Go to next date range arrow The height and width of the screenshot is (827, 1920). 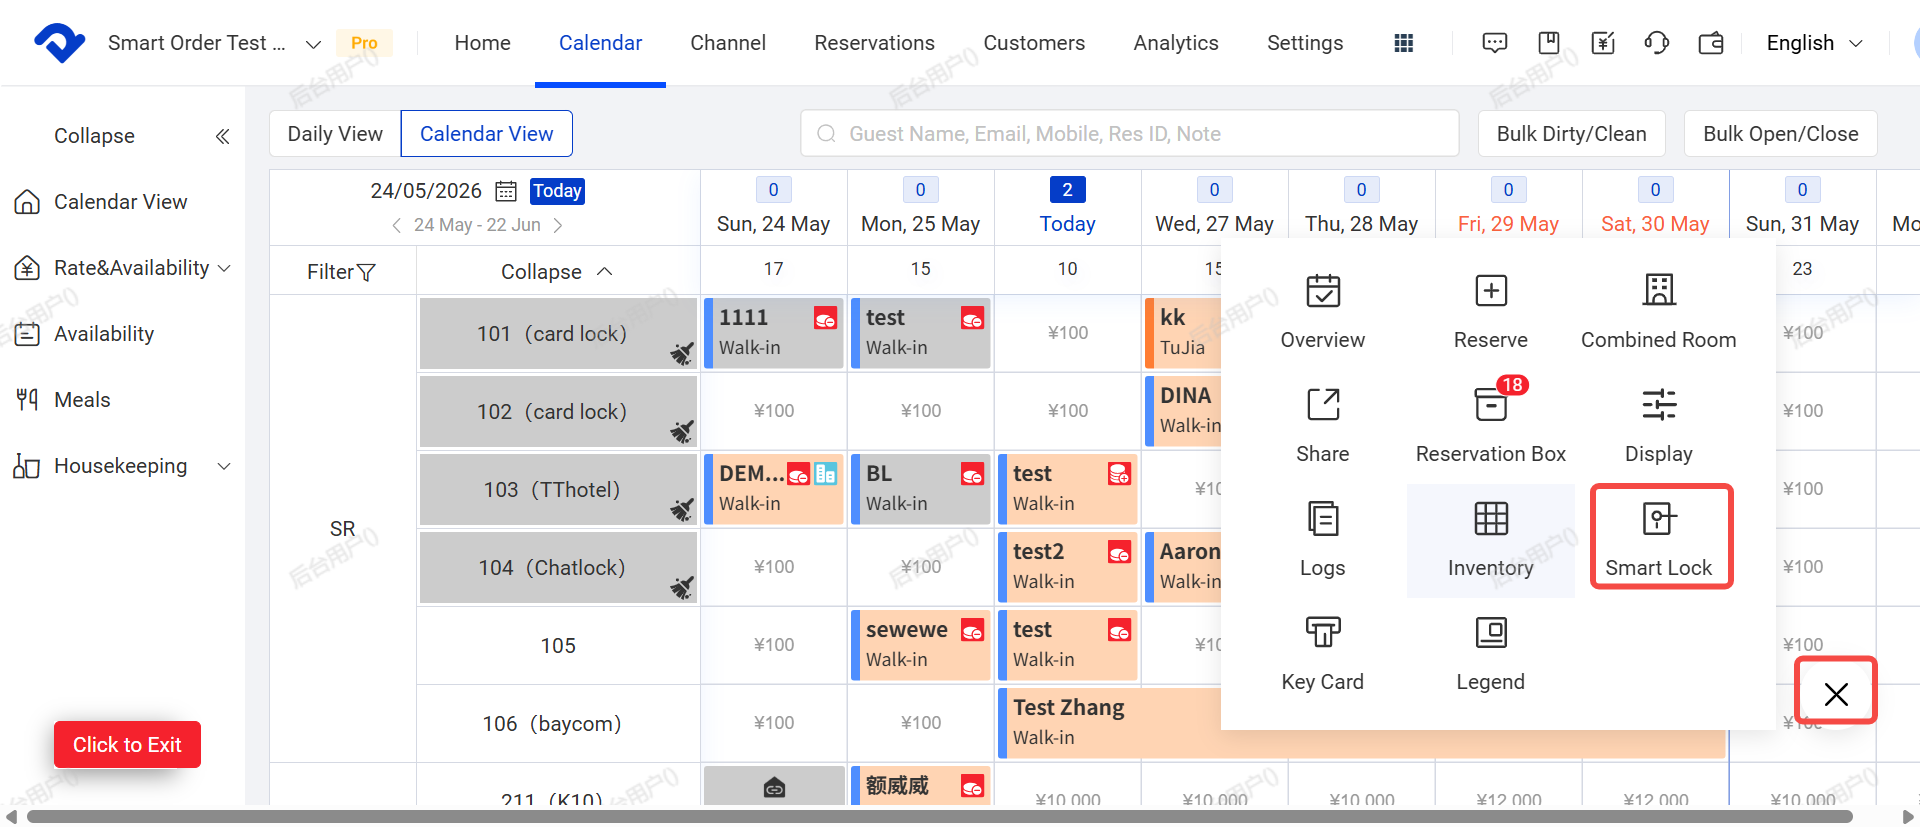pos(558,225)
